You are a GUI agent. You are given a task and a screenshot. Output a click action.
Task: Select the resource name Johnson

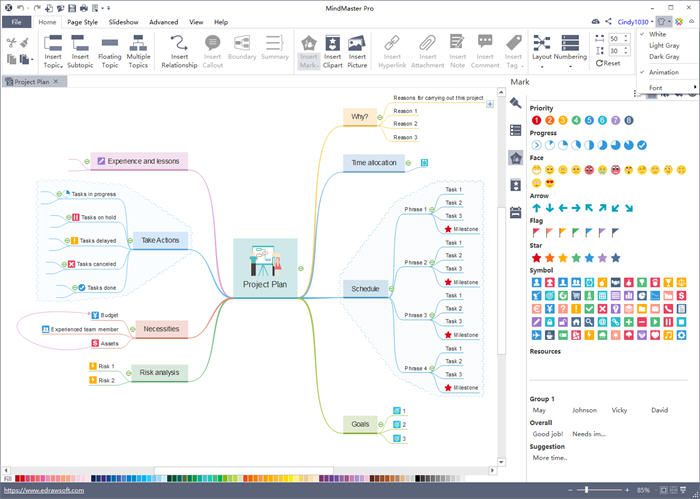(x=584, y=410)
